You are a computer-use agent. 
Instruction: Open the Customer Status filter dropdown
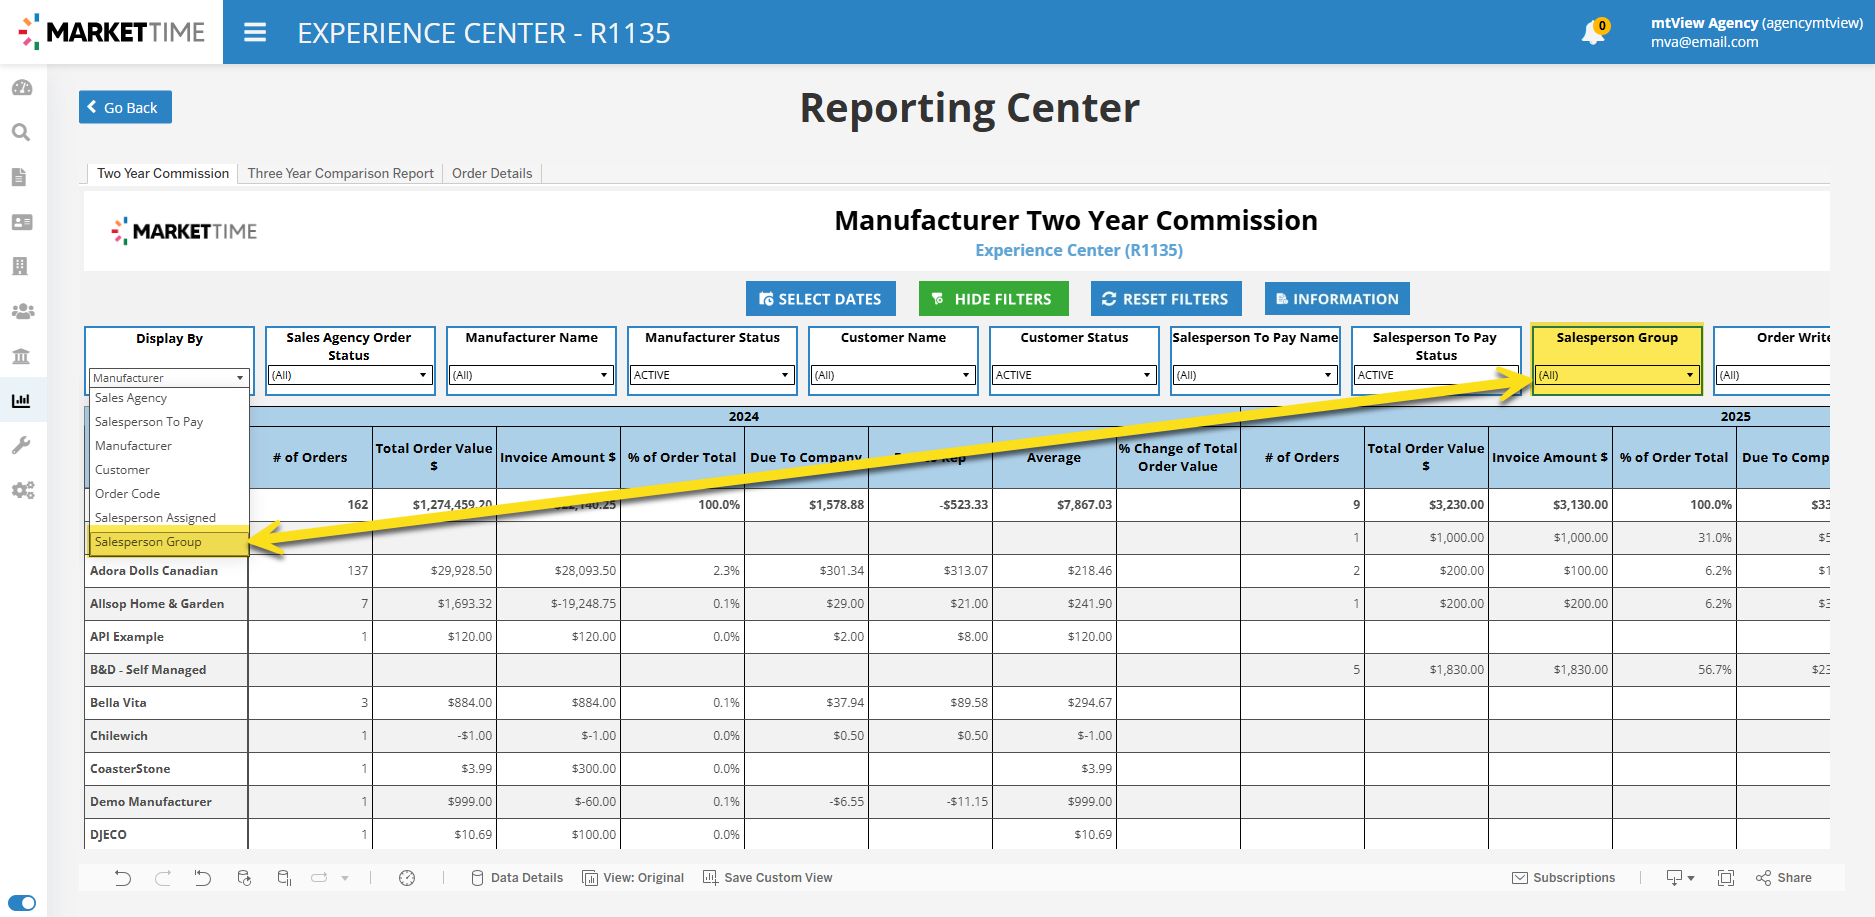[1074, 375]
